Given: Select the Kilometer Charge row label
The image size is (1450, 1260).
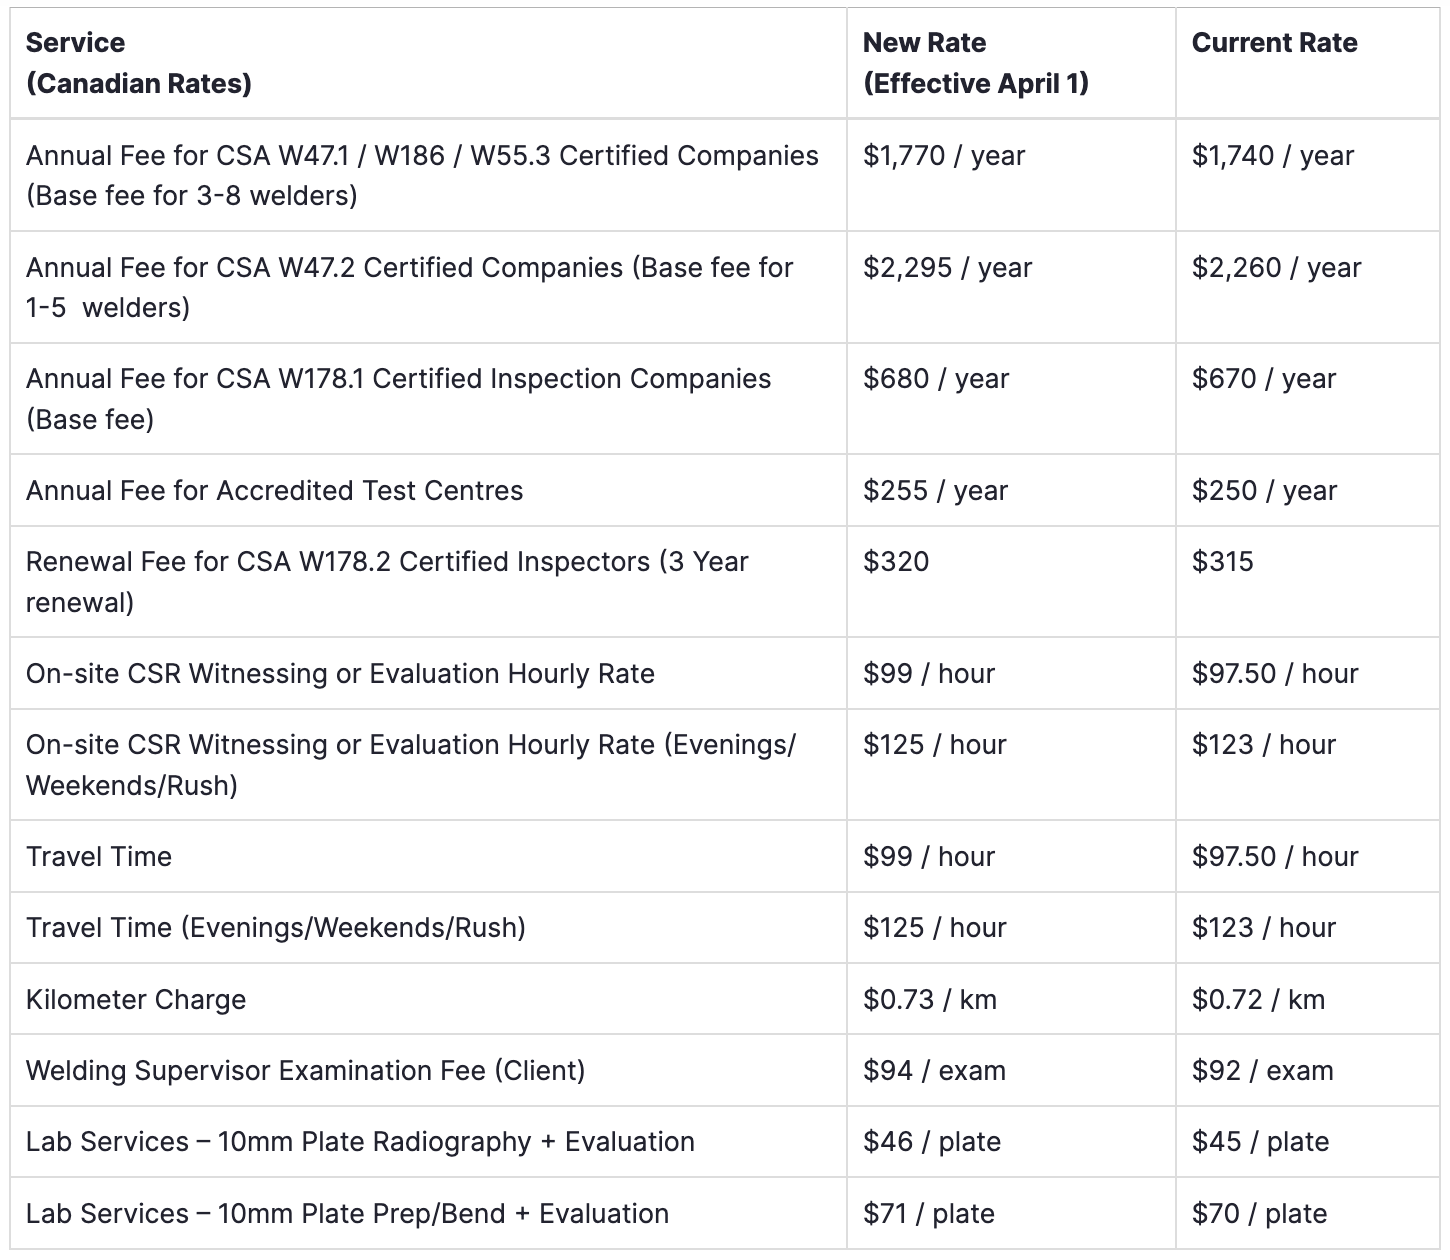Looking at the screenshot, I should point(136,1000).
